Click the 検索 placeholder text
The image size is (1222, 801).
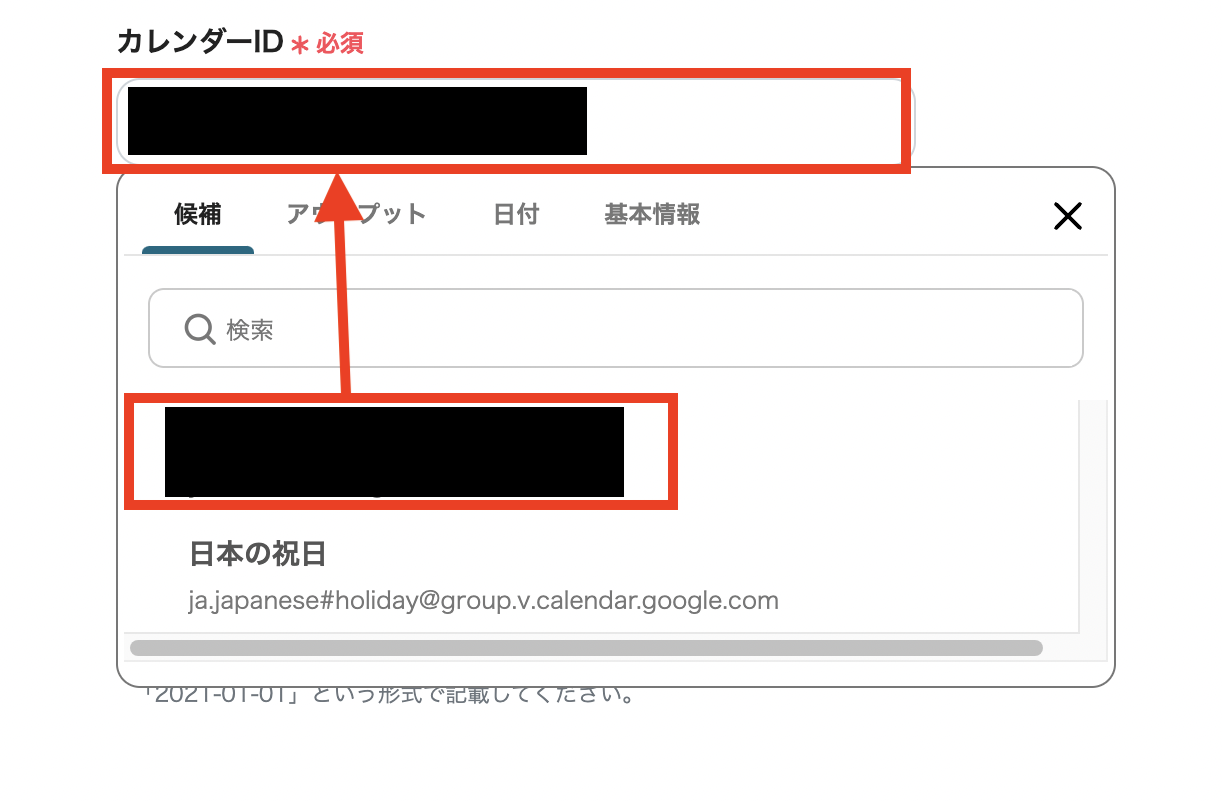tap(250, 329)
